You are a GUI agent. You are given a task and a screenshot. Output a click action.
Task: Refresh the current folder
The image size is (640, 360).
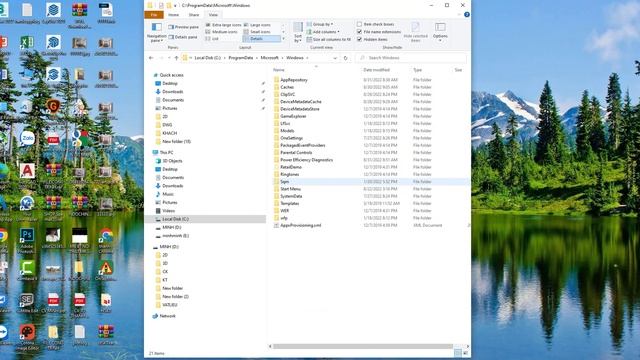tap(345, 58)
